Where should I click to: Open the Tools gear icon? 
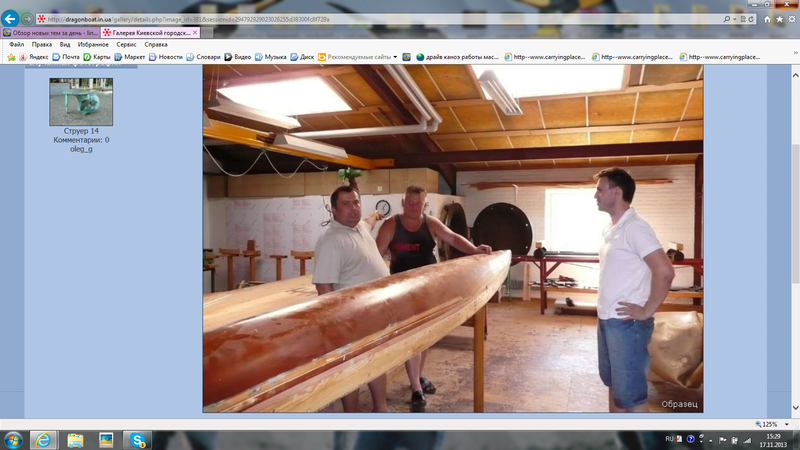[x=792, y=19]
